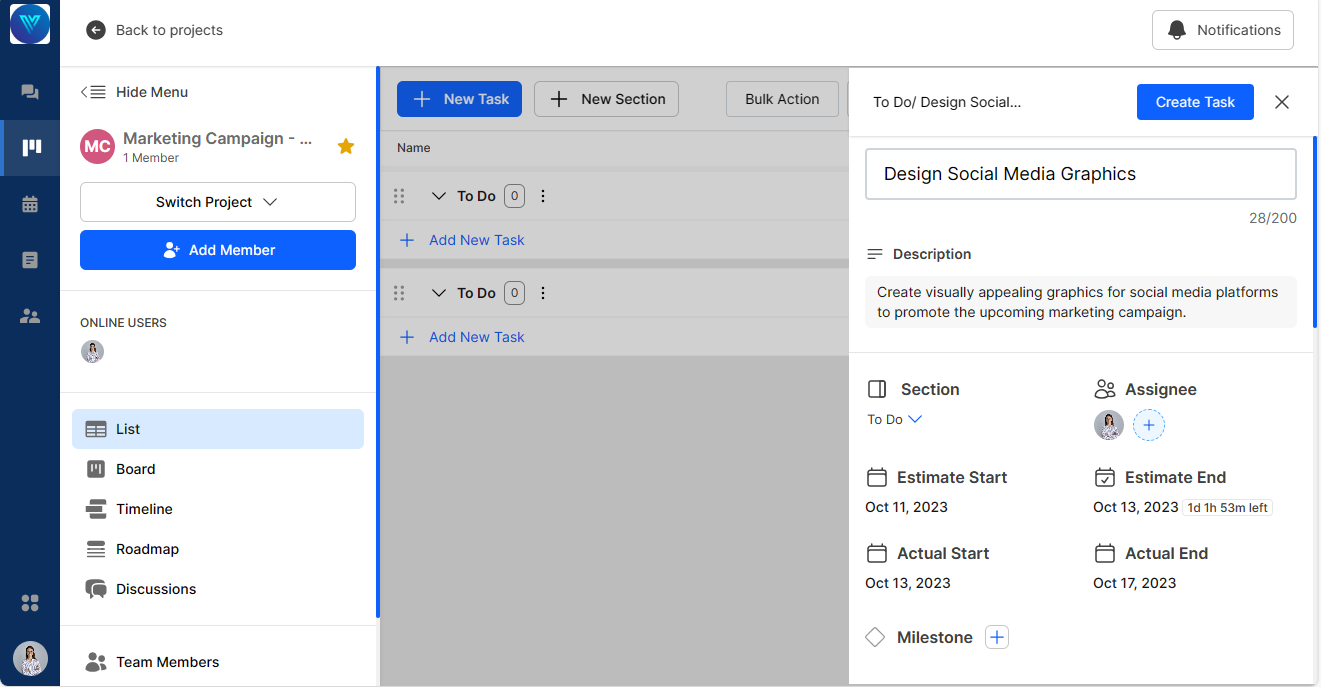
Task: Open the three-dot menu of second To Do section
Action: 543,293
